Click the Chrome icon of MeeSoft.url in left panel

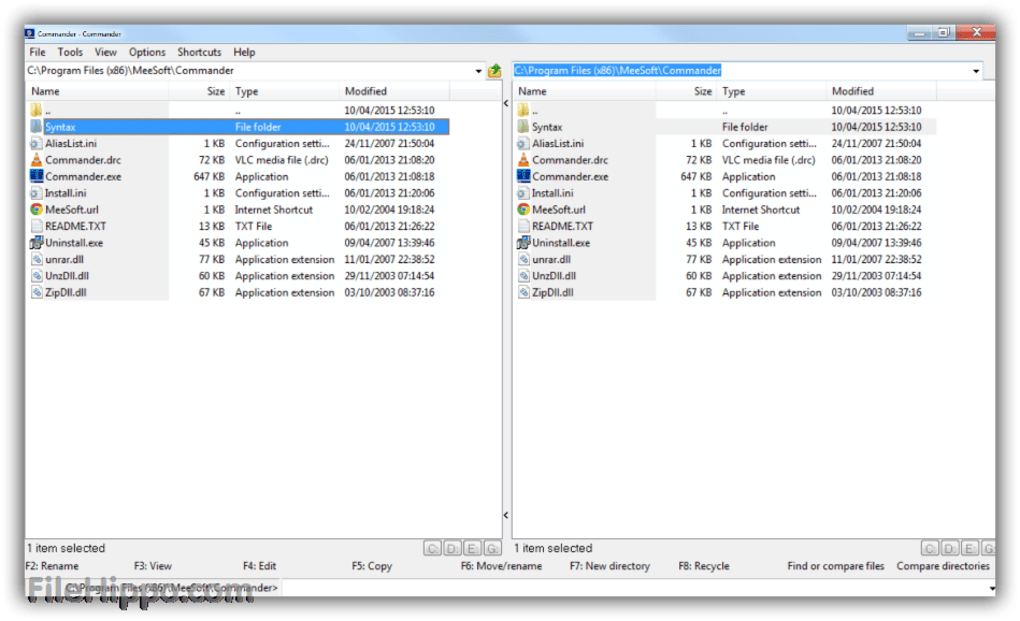[x=36, y=209]
